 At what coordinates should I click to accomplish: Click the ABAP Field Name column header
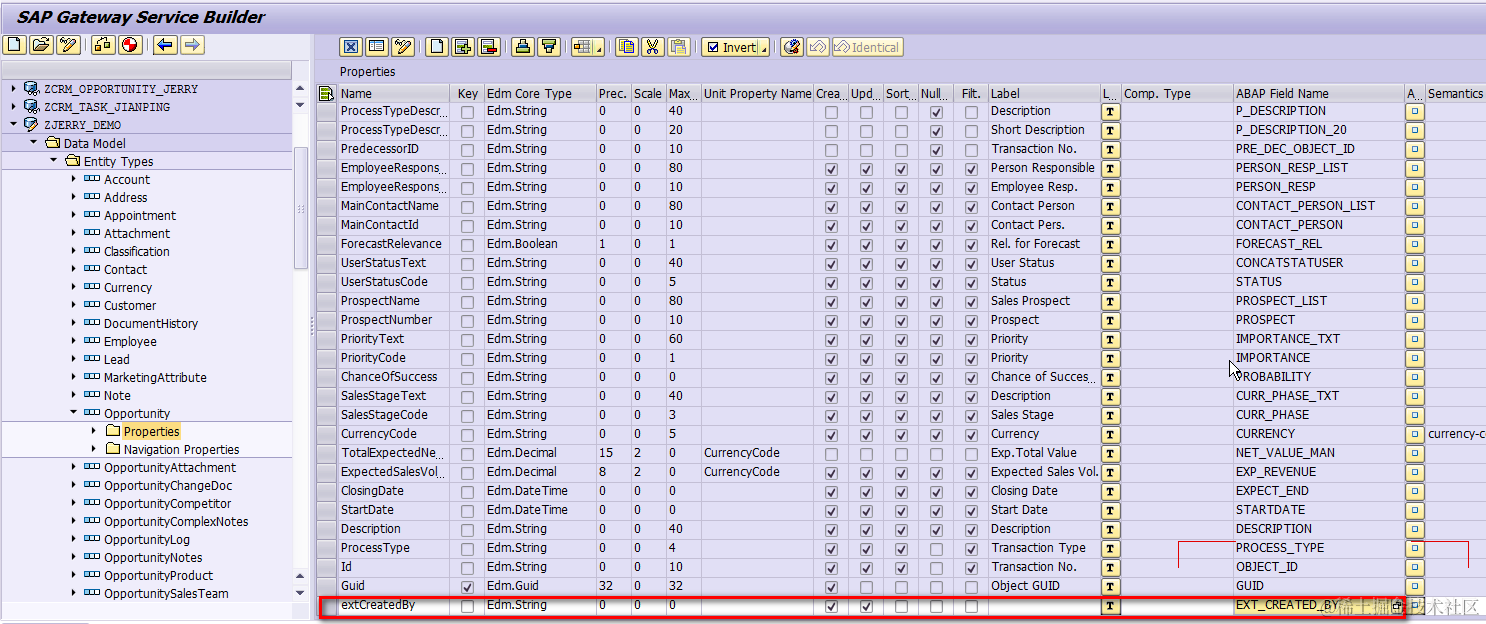coord(1319,94)
